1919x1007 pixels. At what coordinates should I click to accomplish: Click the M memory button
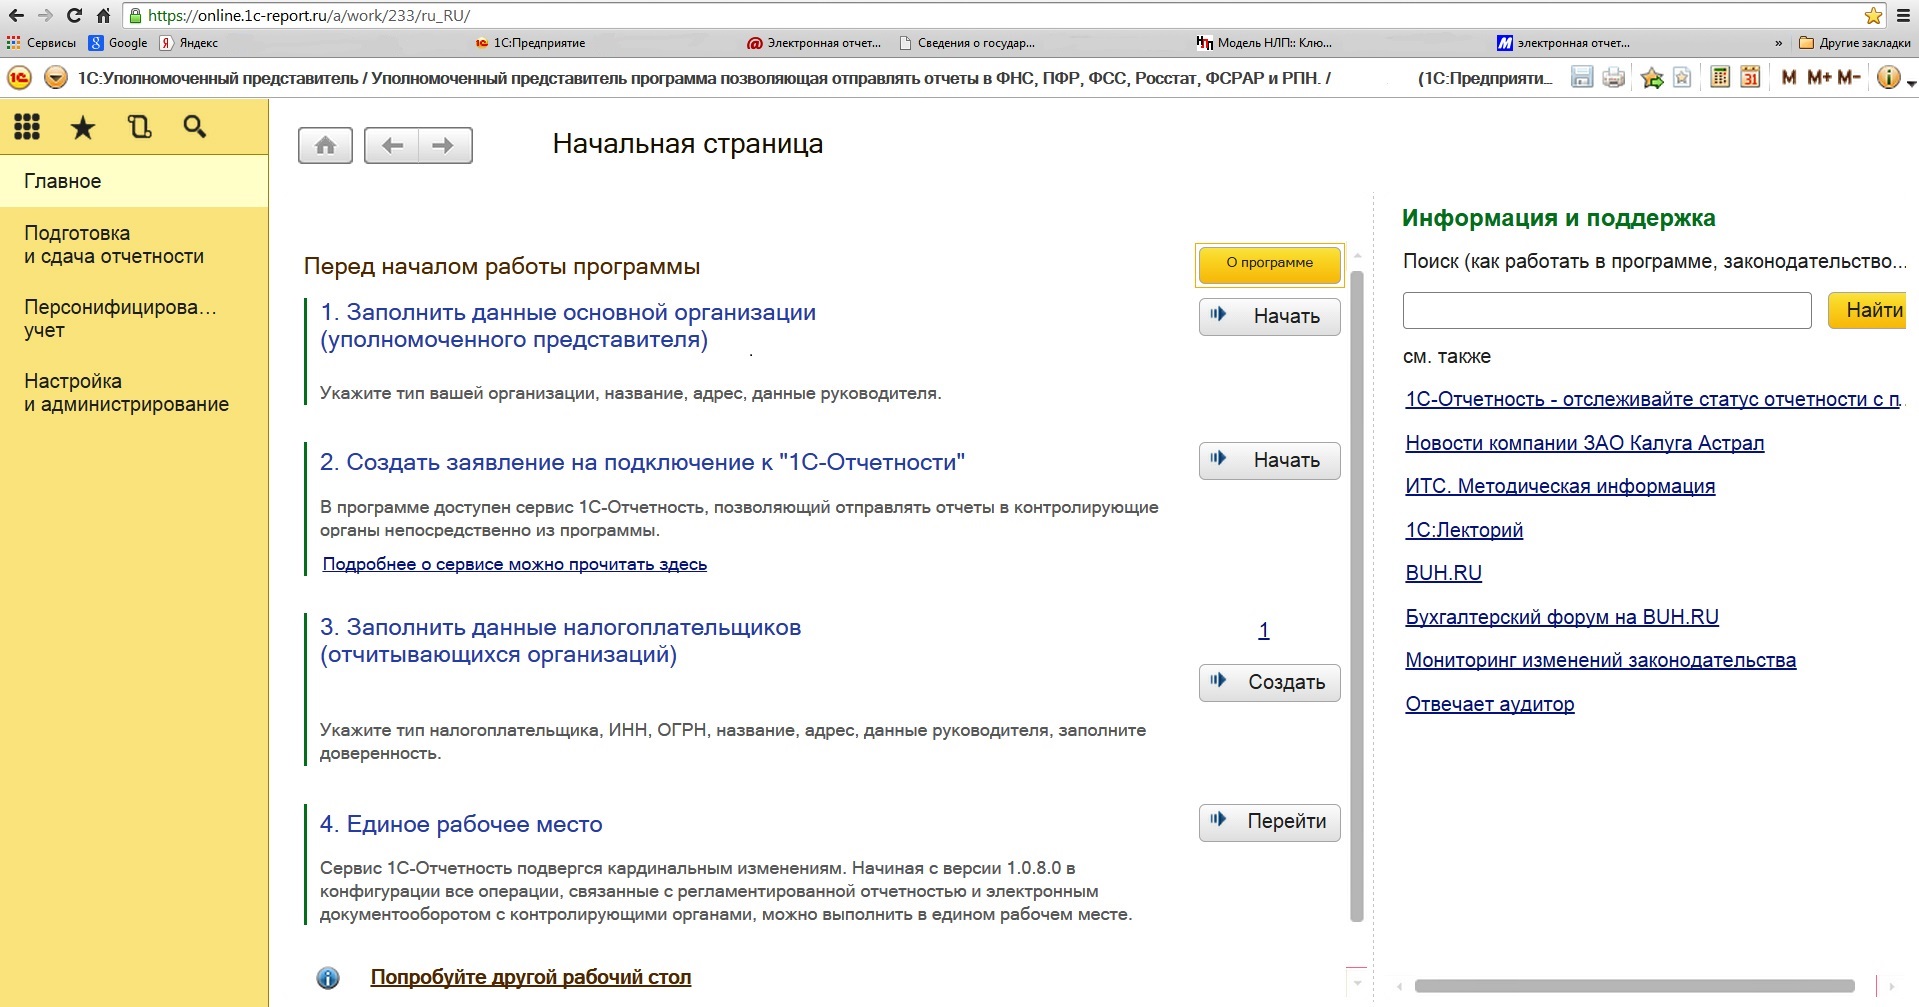tap(1789, 77)
